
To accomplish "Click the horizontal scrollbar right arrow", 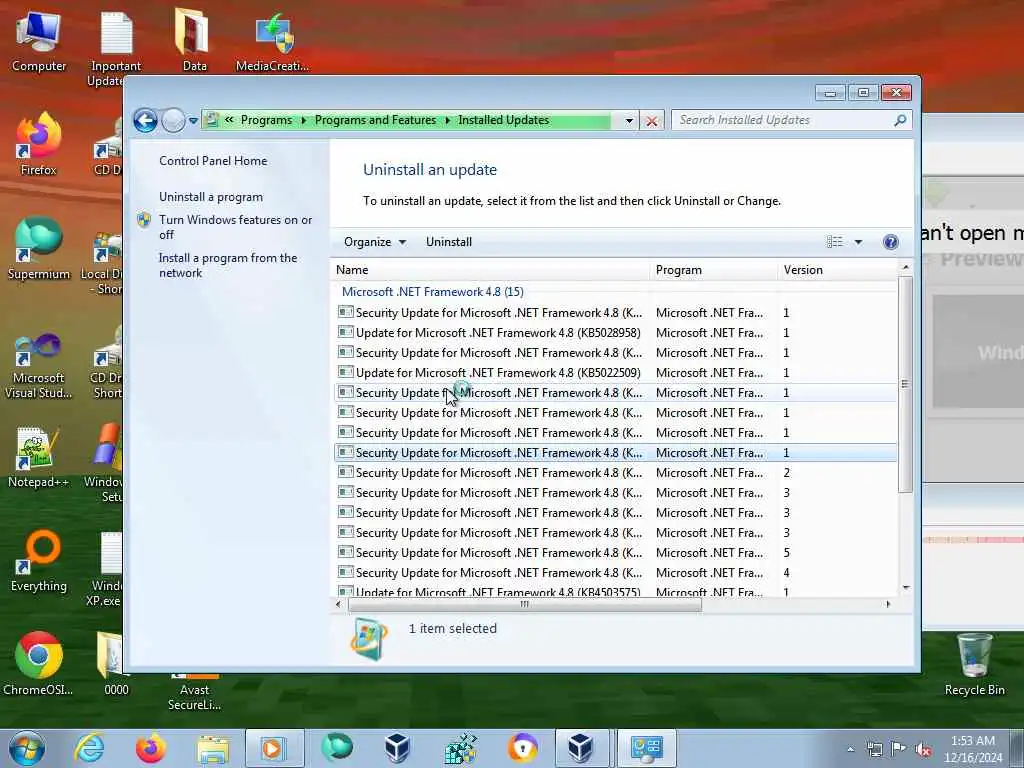I will coord(888,605).
